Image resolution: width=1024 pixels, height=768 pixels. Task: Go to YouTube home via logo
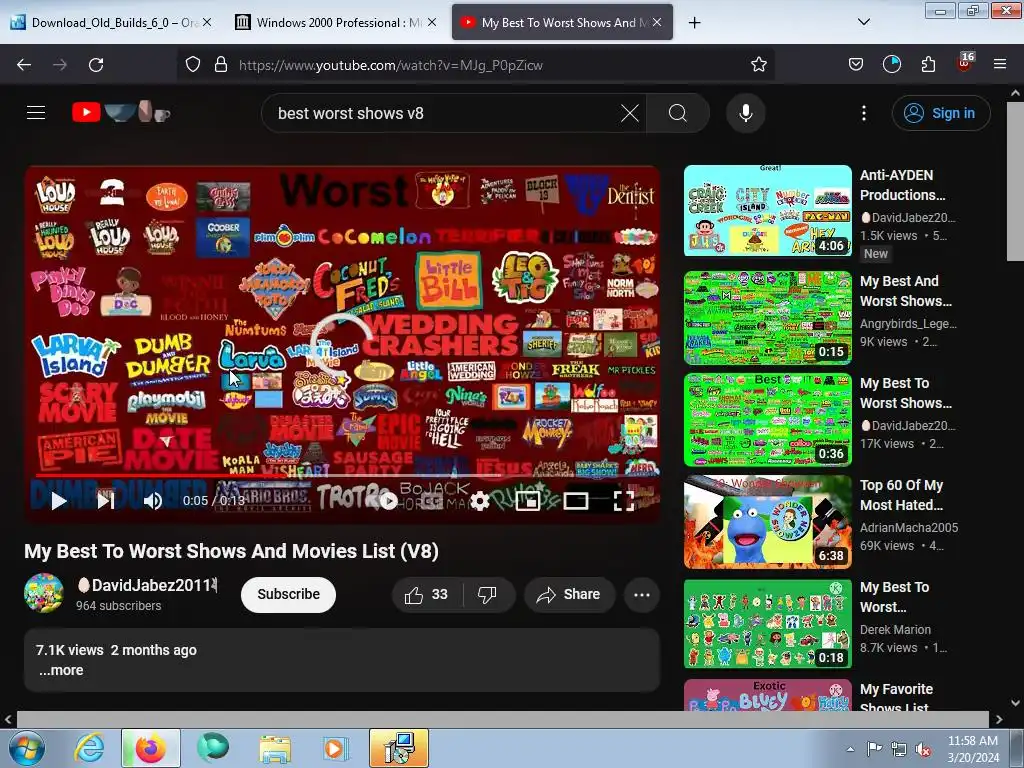[x=121, y=112]
